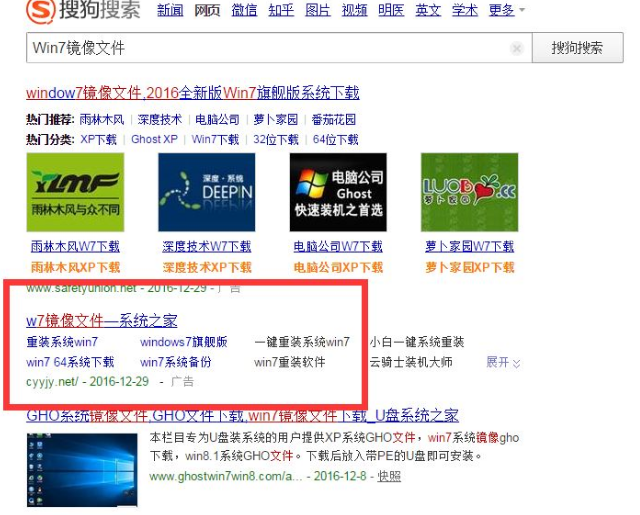Clear the search box with X icon
The image size is (640, 515).
(x=516, y=48)
